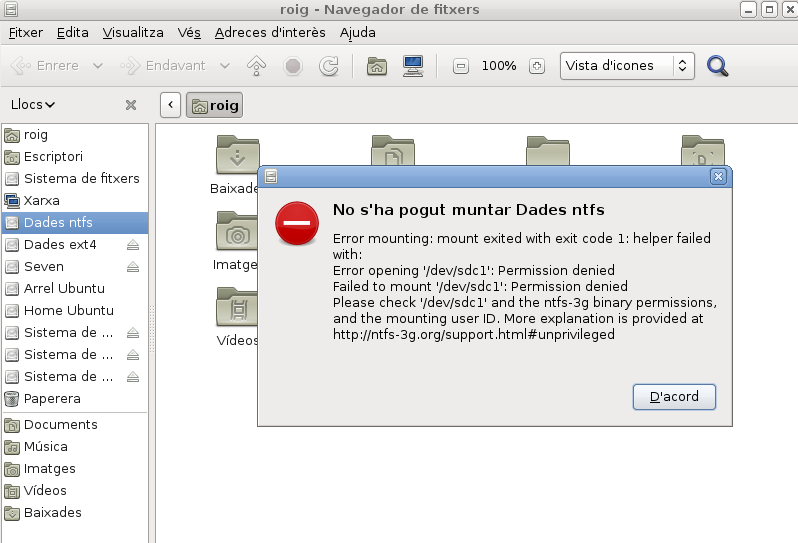Open the Edita menu
The width and height of the screenshot is (798, 543).
[72, 33]
